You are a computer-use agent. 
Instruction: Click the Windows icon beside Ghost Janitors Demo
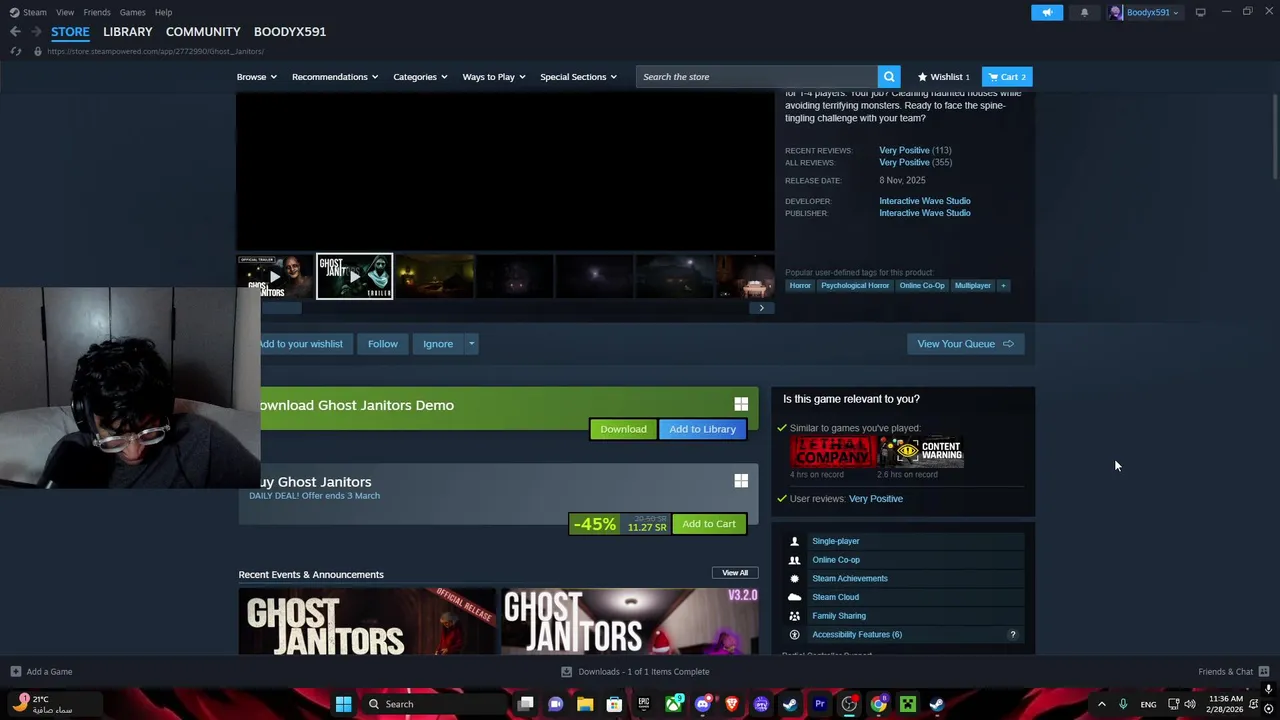click(741, 404)
